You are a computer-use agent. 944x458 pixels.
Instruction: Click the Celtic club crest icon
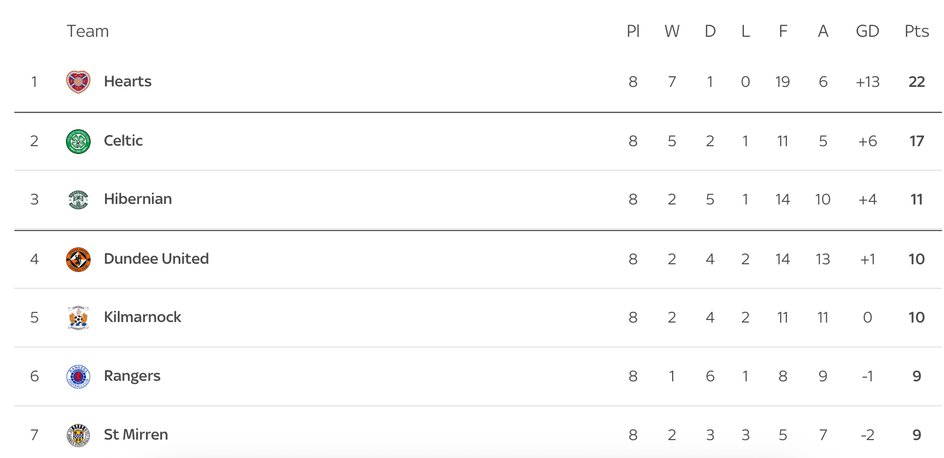pyautogui.click(x=78, y=141)
